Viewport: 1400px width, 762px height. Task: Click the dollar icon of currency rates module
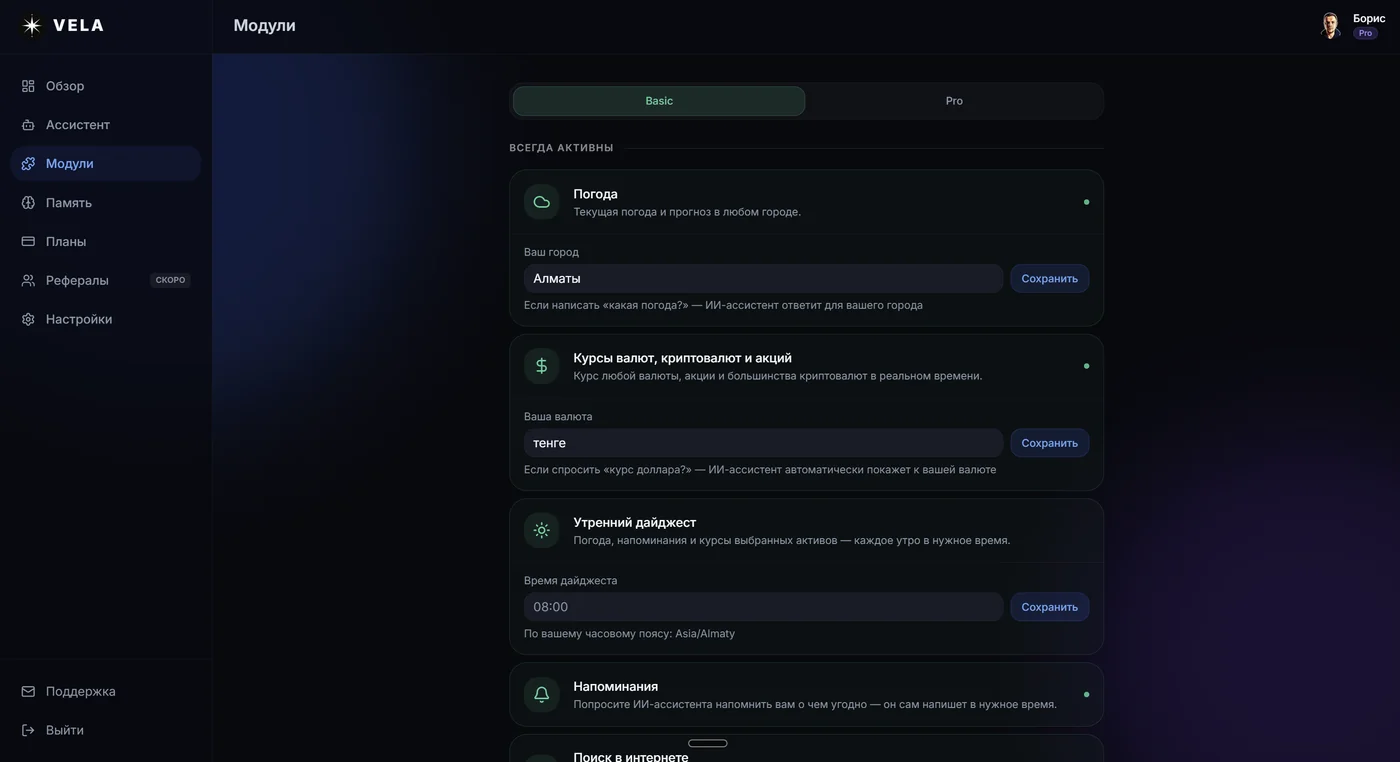542,366
